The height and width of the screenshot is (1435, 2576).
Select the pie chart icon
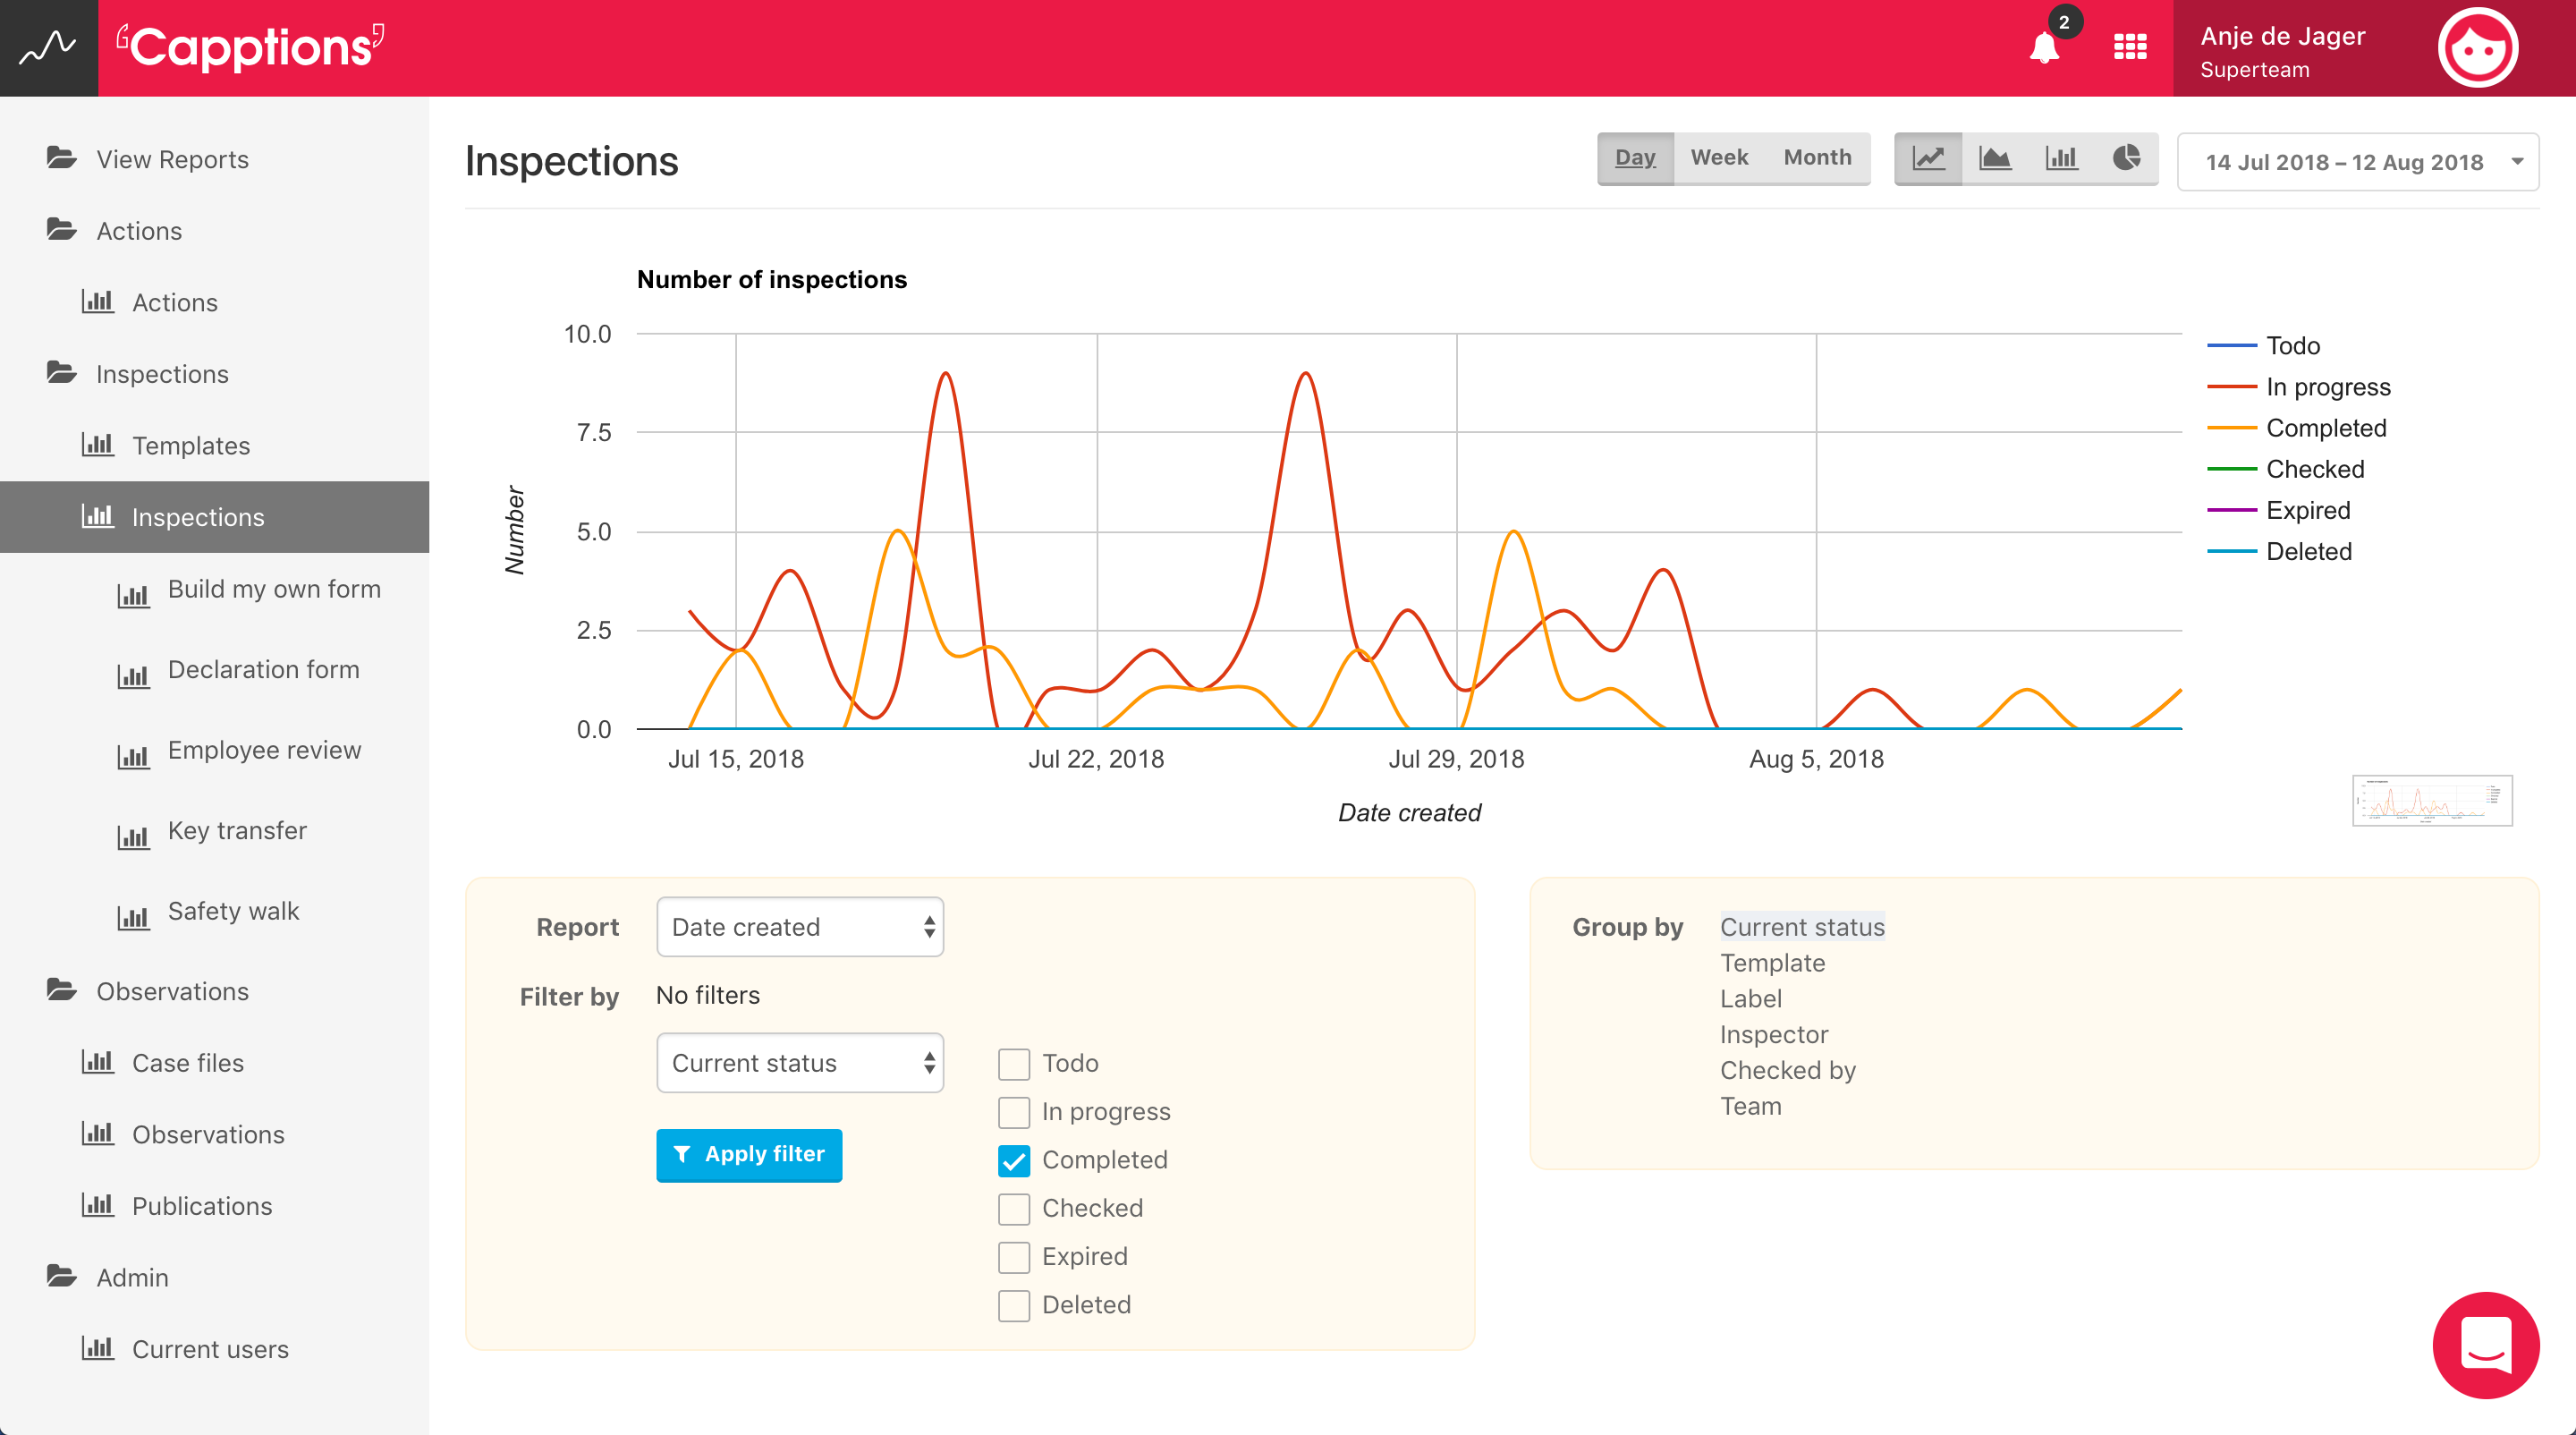(2126, 158)
